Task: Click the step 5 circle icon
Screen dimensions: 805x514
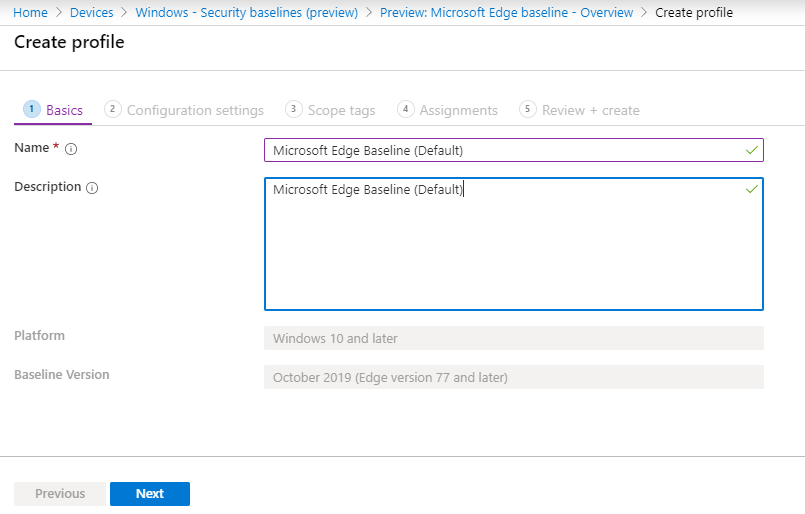Action: 528,109
